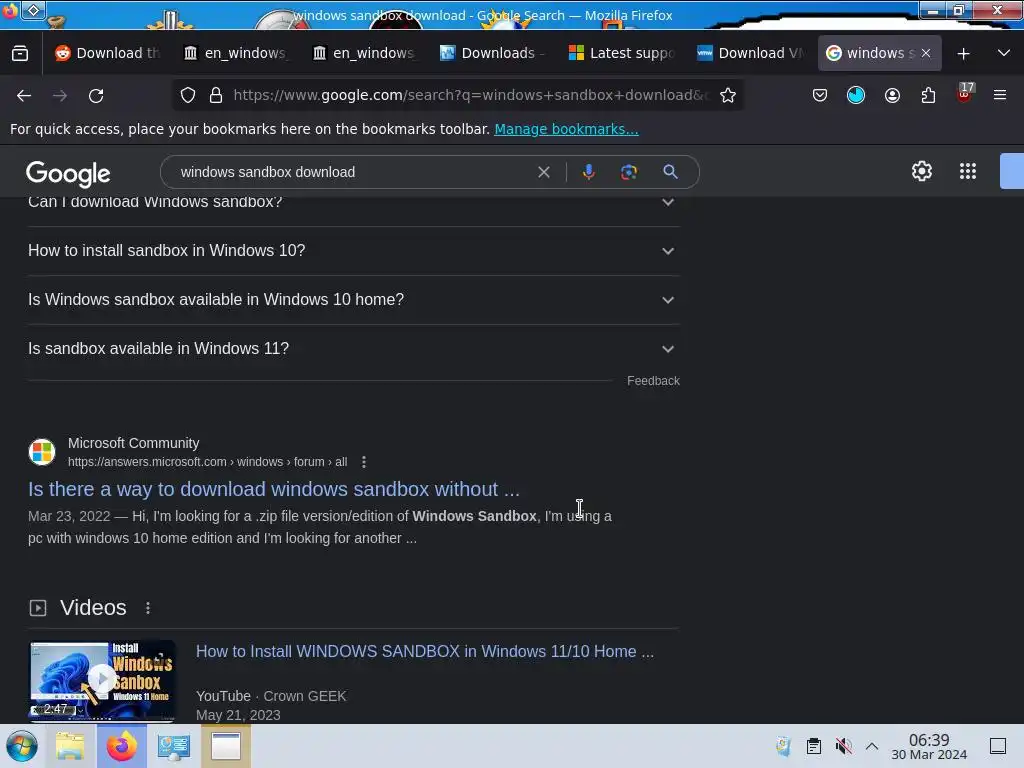Switch to the 'Download th' Reddit tab
This screenshot has height=768, width=1024.
pos(107,53)
